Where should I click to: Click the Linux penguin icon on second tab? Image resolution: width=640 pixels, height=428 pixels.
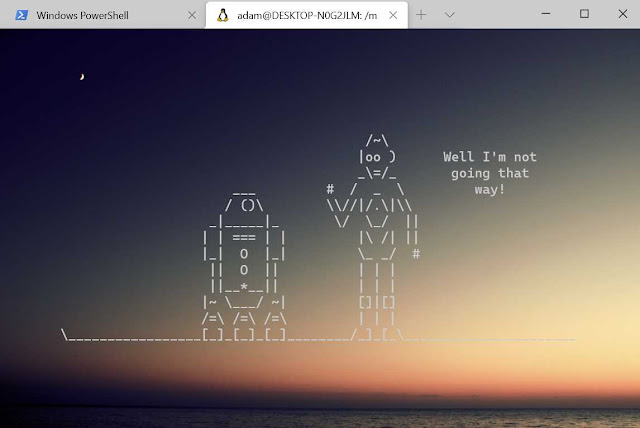coord(222,15)
